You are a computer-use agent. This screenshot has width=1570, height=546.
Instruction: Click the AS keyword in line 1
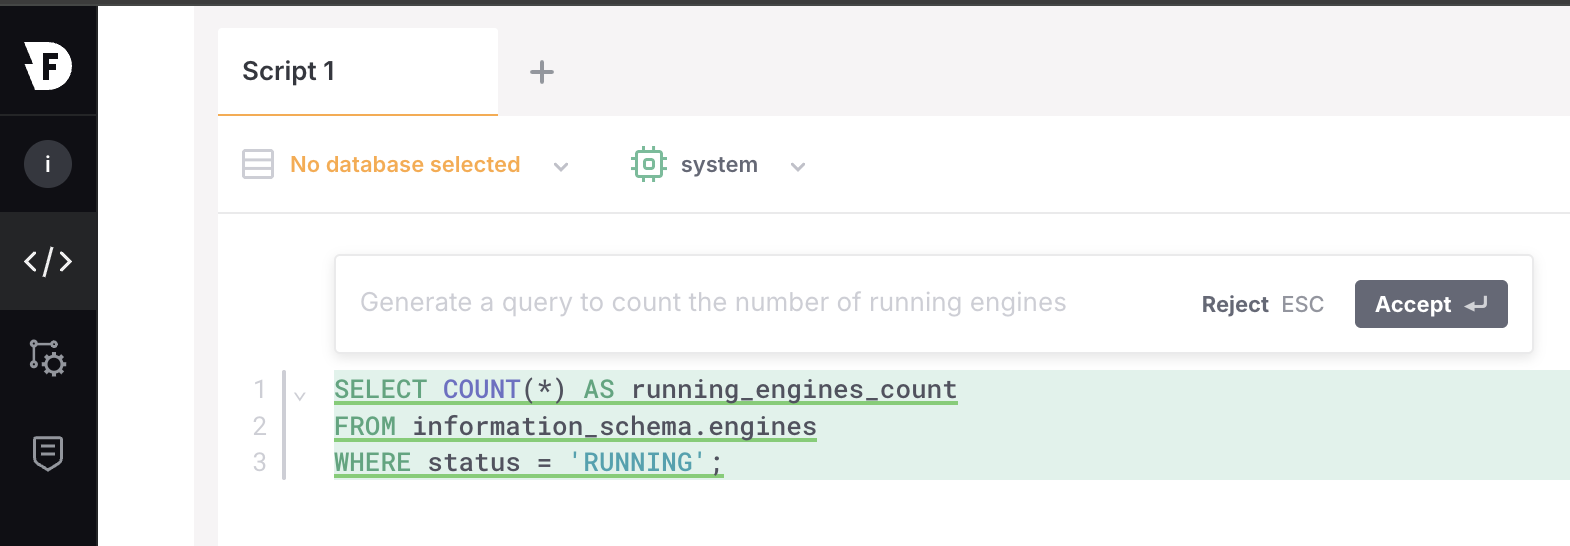[x=599, y=389]
